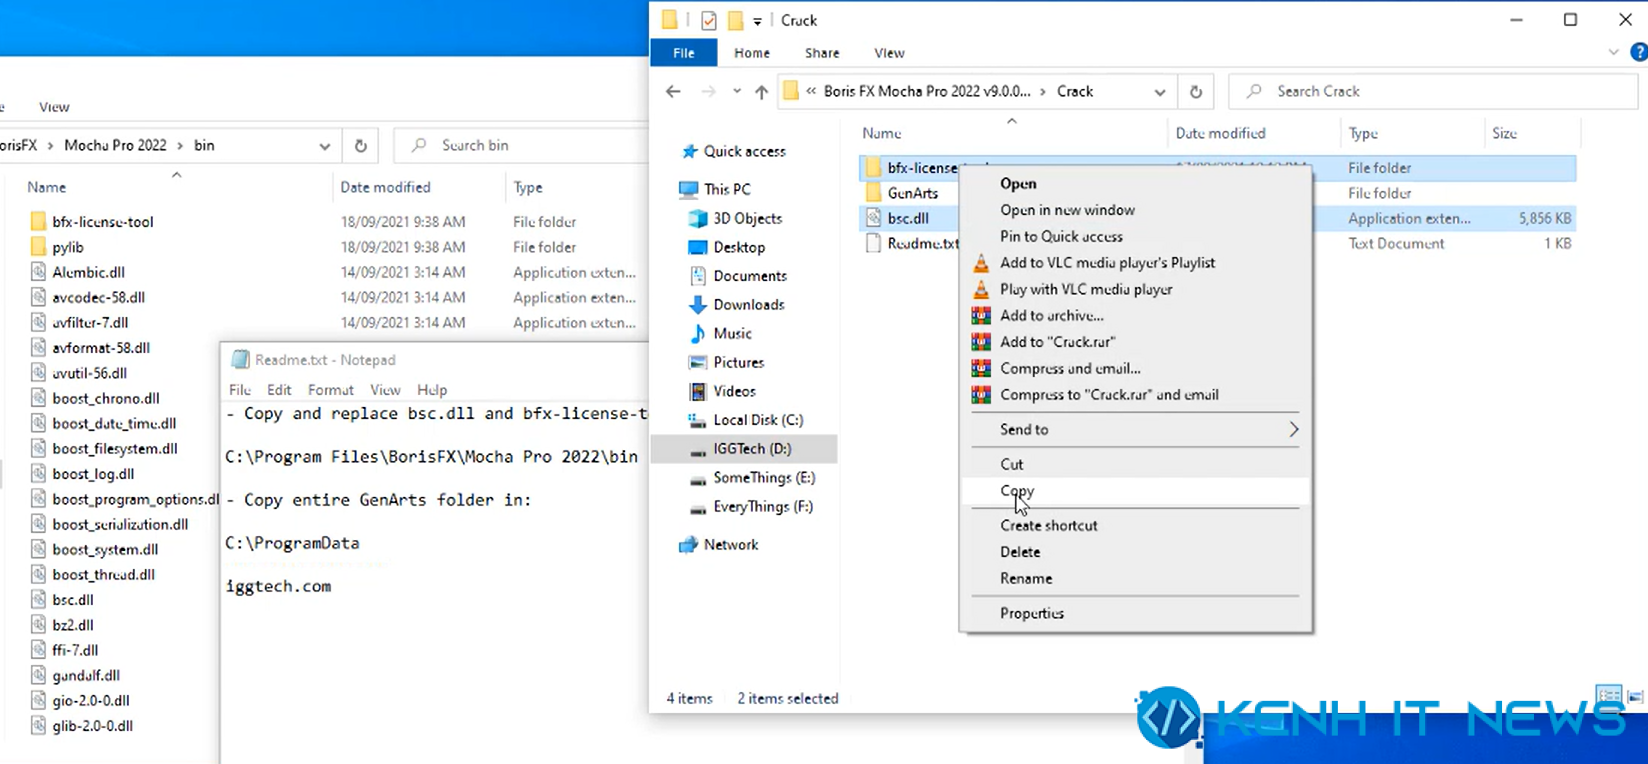Screen dimensions: 1648x764
Task: Click the Search Crack field
Action: coord(1433,91)
